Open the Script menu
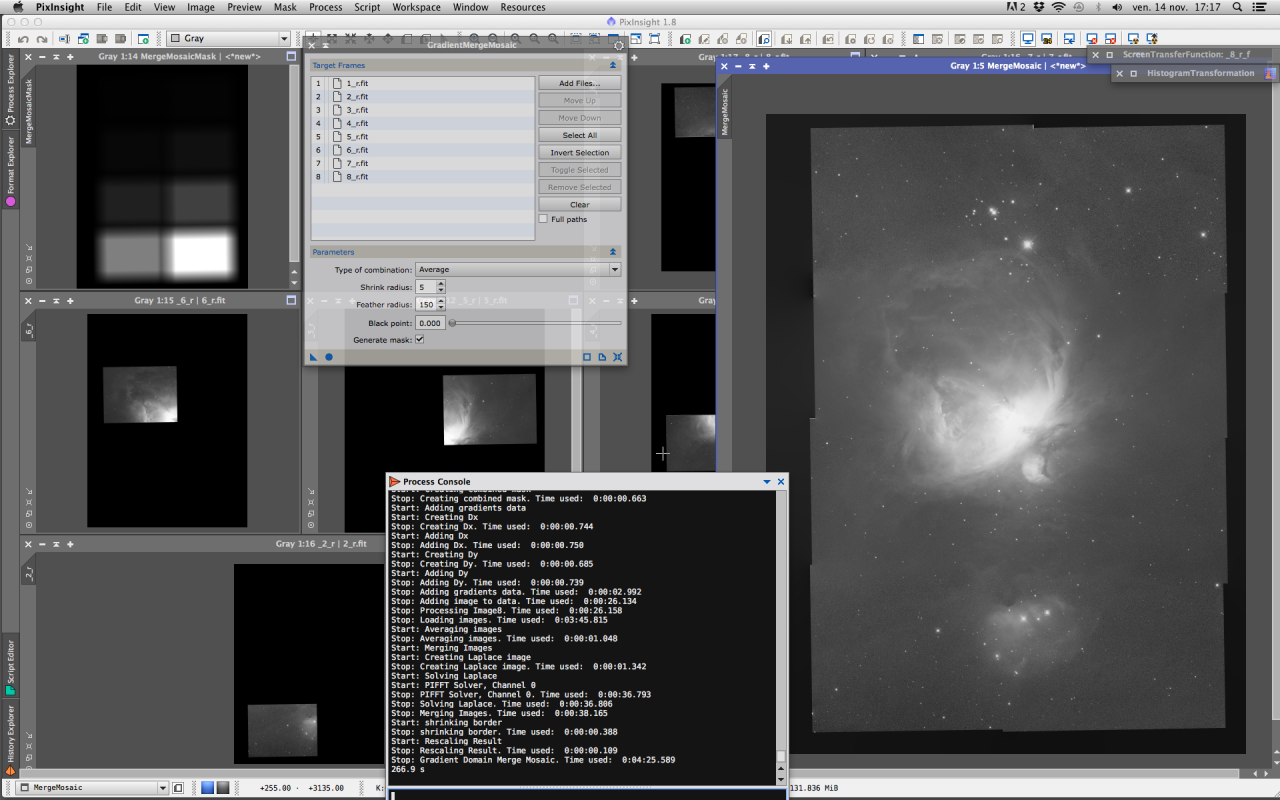 pyautogui.click(x=367, y=7)
